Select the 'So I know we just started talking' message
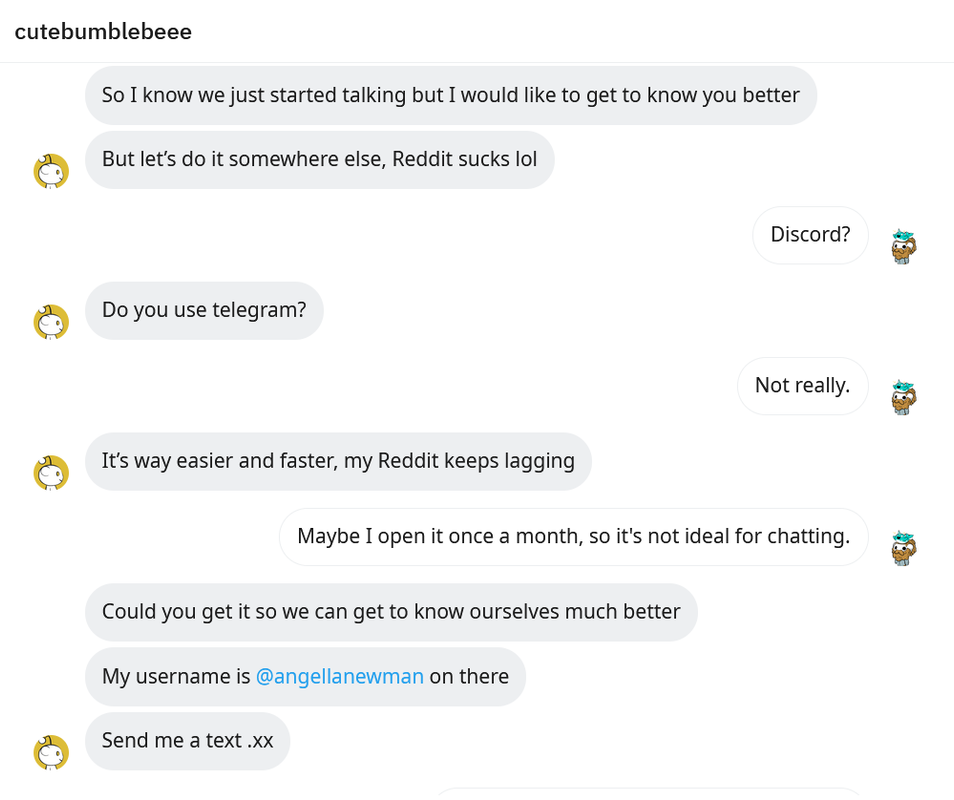Viewport: 954px width, 800px height. pos(451,96)
